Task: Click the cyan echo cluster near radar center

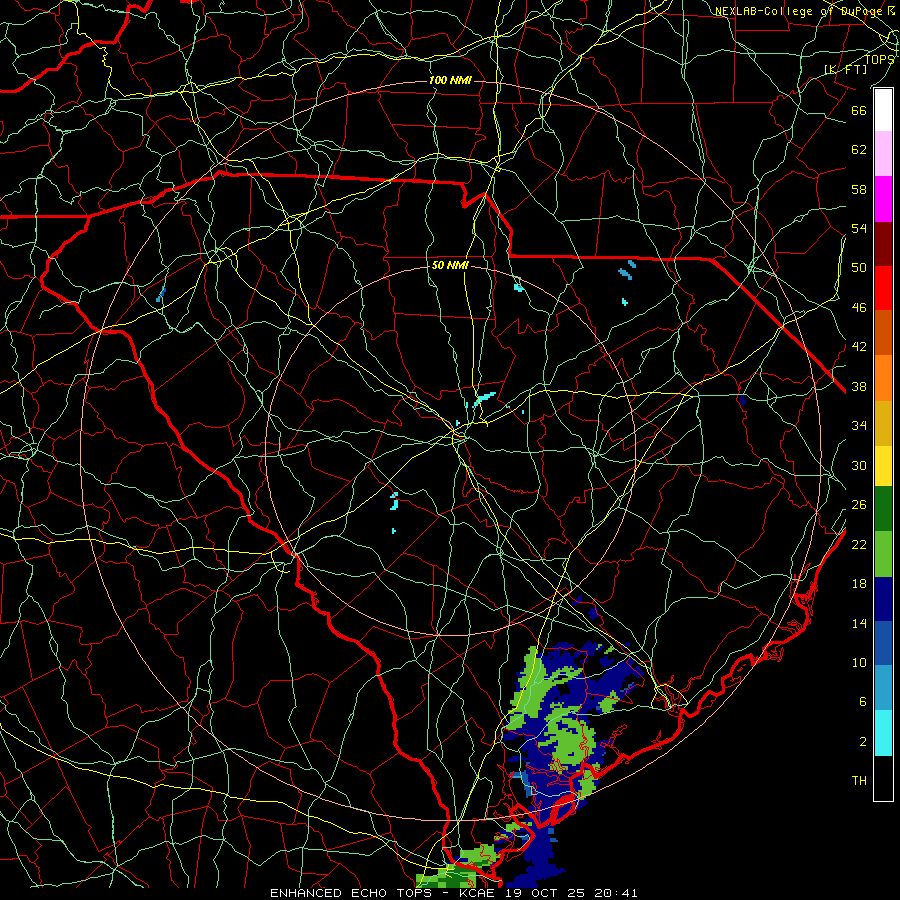Action: pyautogui.click(x=483, y=398)
